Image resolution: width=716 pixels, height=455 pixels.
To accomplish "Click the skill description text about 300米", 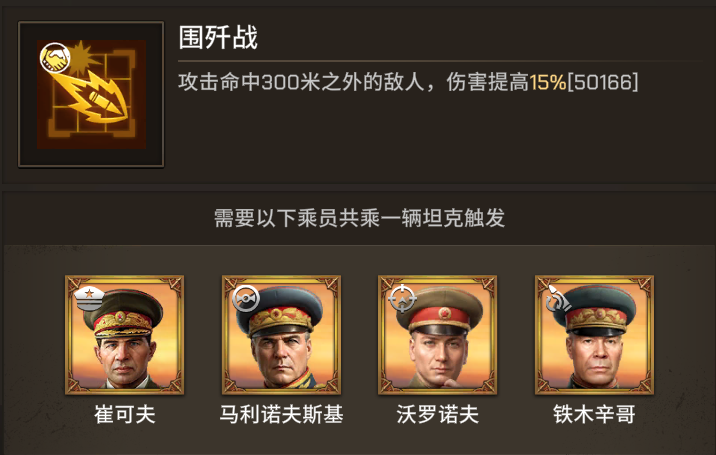I will 408,82.
